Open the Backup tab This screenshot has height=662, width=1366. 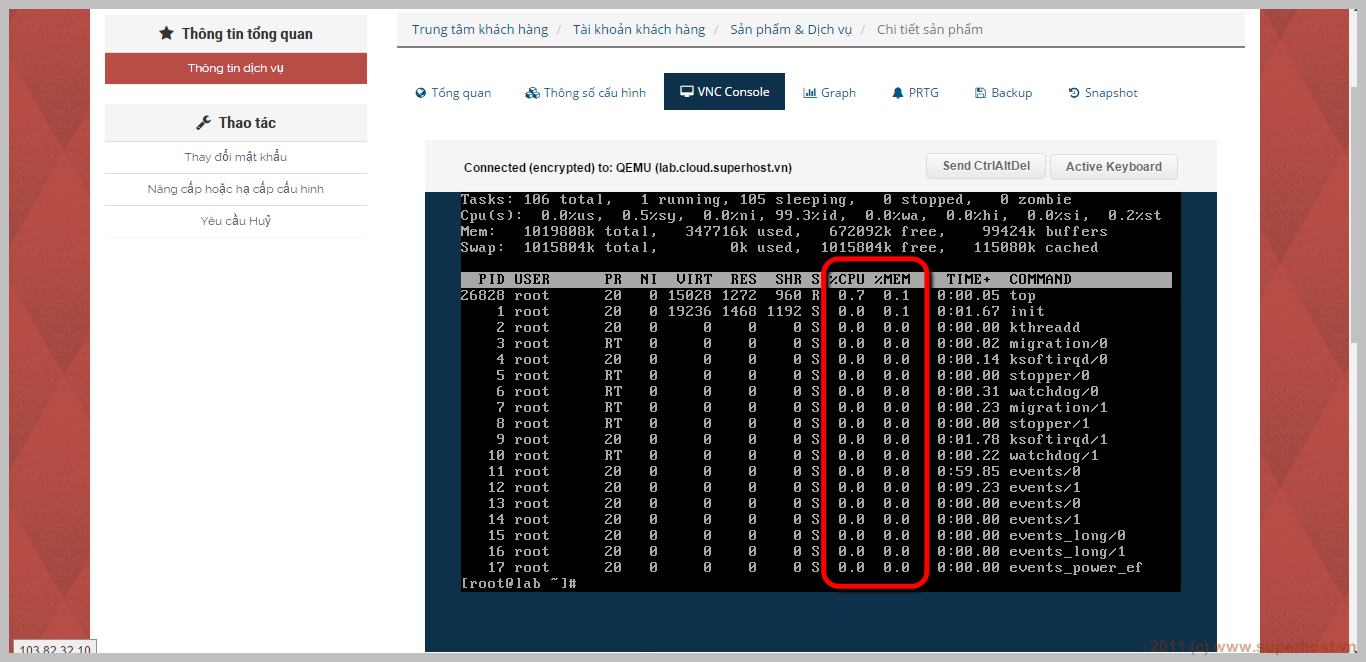pyautogui.click(x=1003, y=92)
